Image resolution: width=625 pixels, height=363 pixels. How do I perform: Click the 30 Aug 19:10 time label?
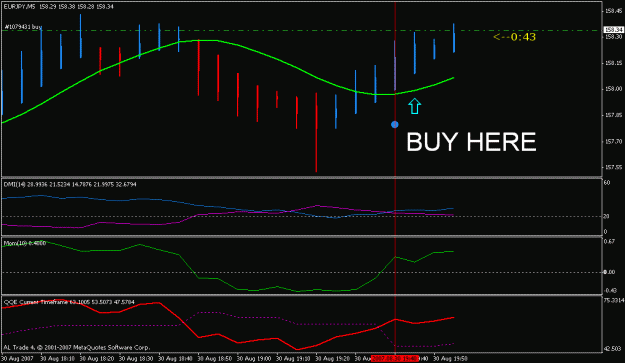click(x=293, y=359)
